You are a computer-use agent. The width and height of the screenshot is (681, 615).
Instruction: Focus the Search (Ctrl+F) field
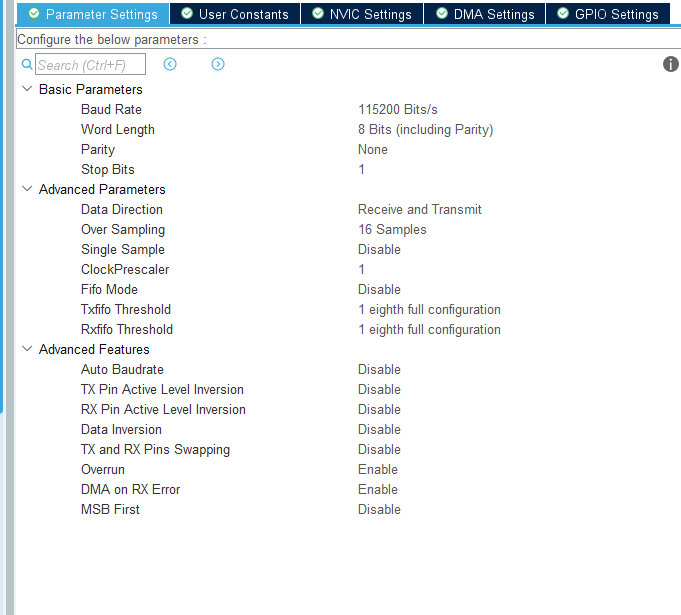pos(90,64)
